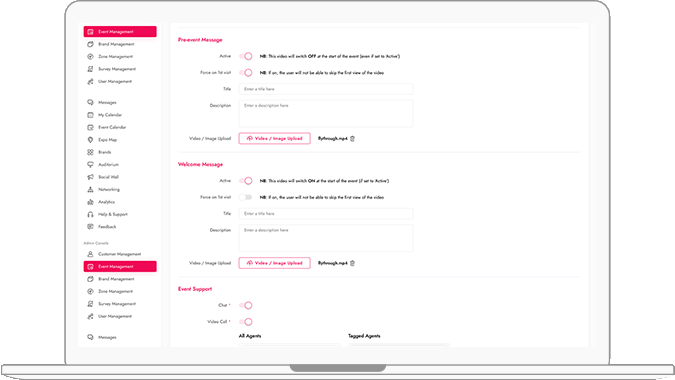
Task: Click the Event Calendar sidebar icon
Action: click(90, 127)
